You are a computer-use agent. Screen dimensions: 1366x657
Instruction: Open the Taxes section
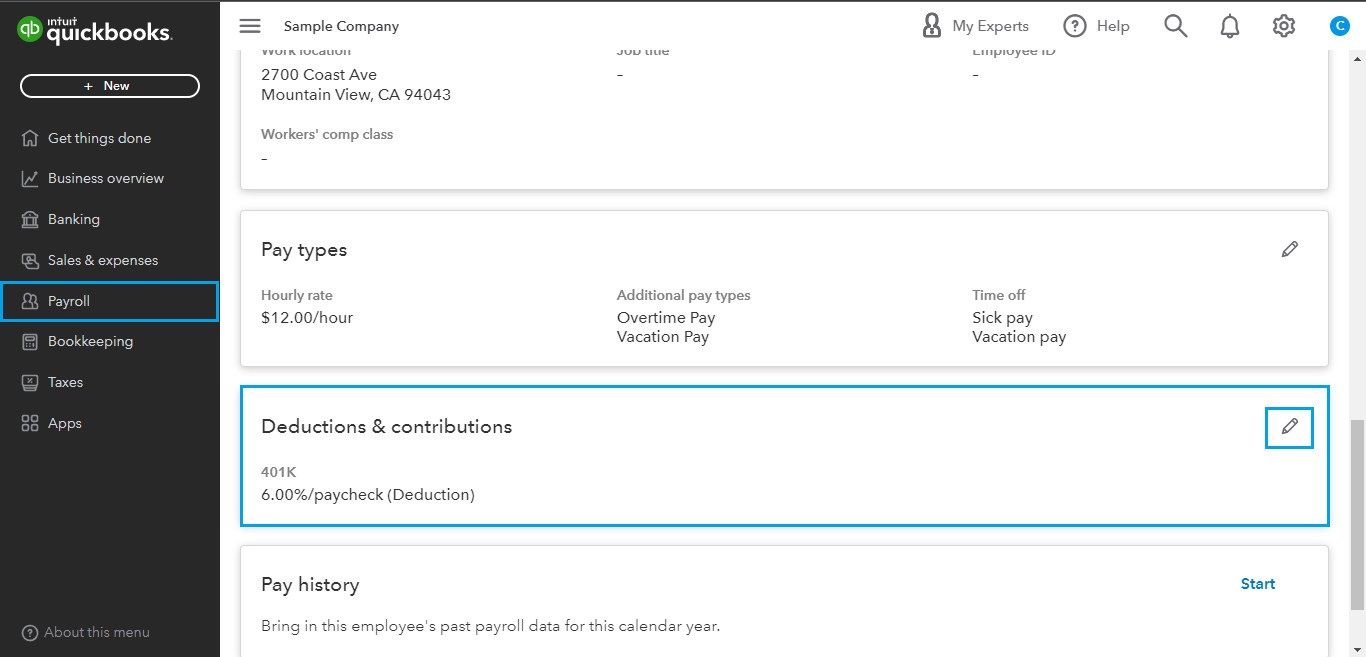28,382
